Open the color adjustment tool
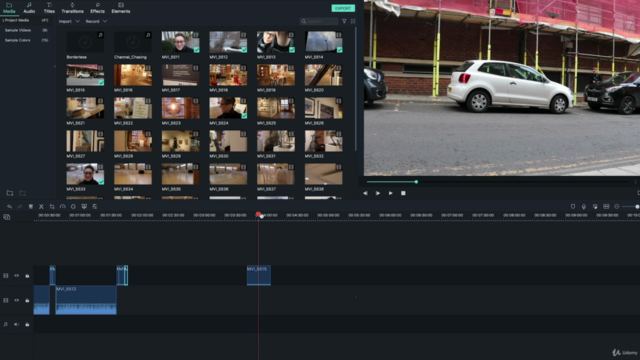Viewport: 640px width, 360px height. [x=73, y=207]
